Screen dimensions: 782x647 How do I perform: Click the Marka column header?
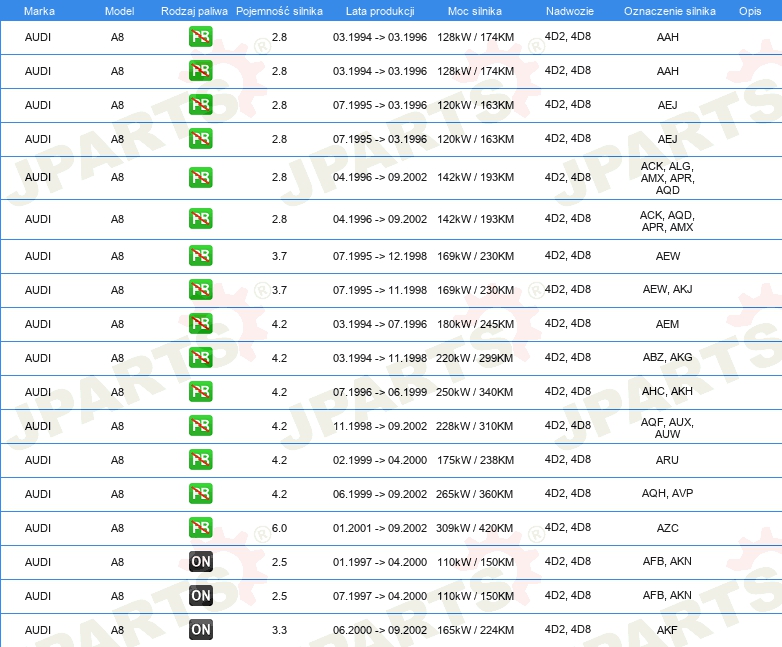coord(39,11)
